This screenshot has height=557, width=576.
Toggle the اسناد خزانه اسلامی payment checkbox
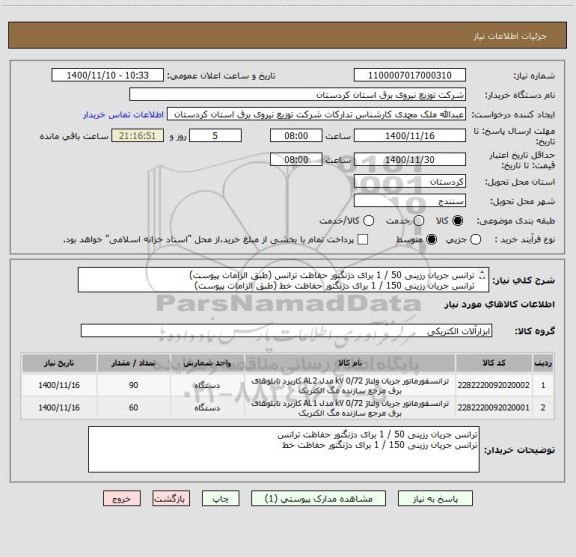(363, 240)
